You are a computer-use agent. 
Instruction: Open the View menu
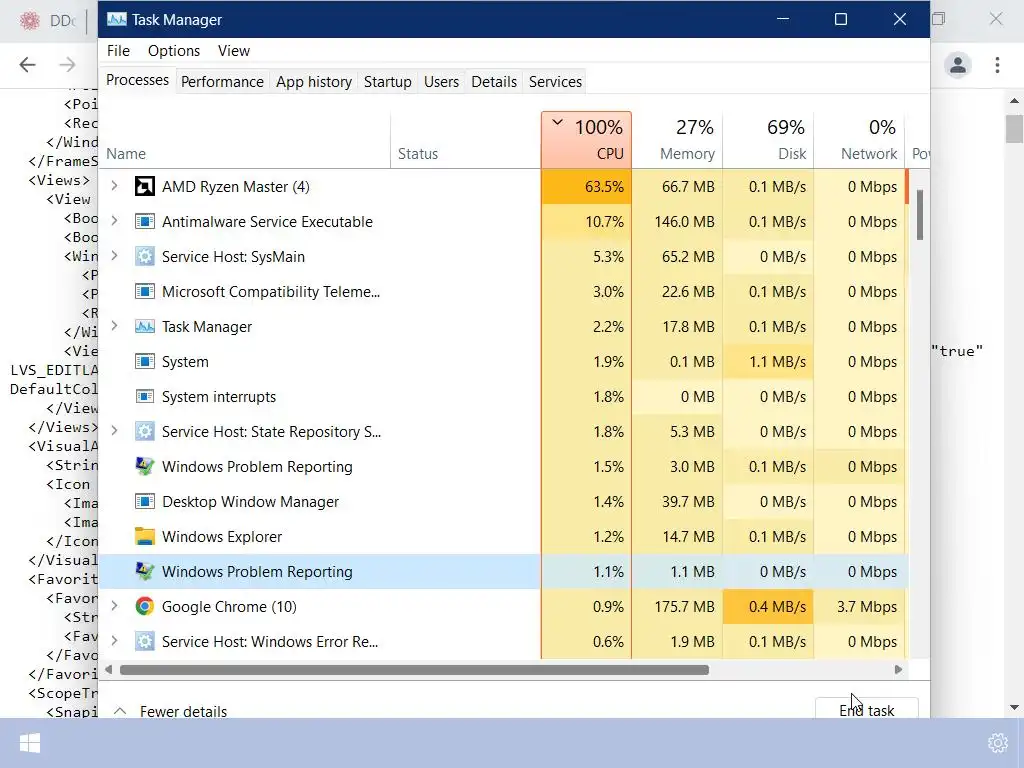point(234,51)
